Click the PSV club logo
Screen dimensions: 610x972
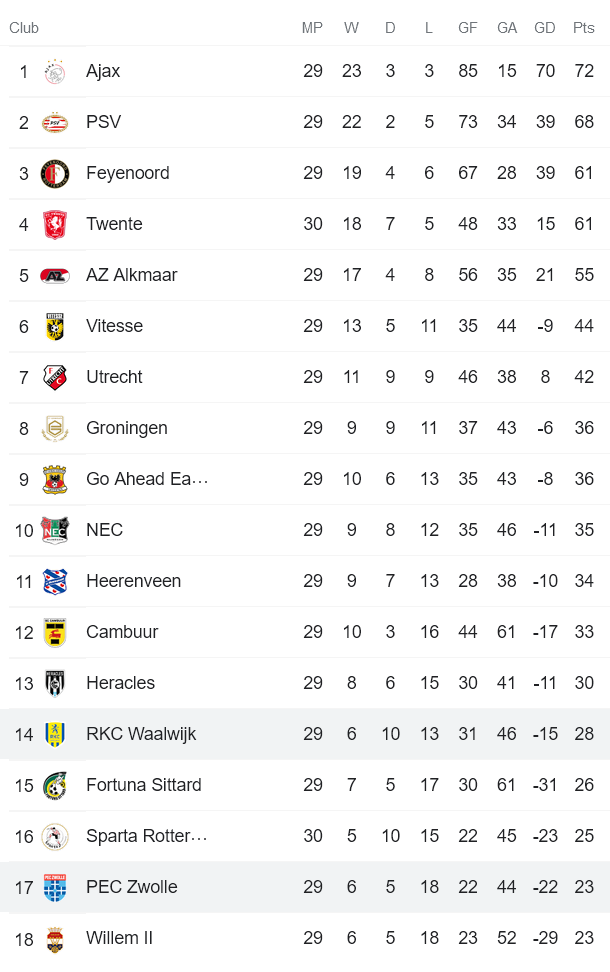pyautogui.click(x=55, y=123)
